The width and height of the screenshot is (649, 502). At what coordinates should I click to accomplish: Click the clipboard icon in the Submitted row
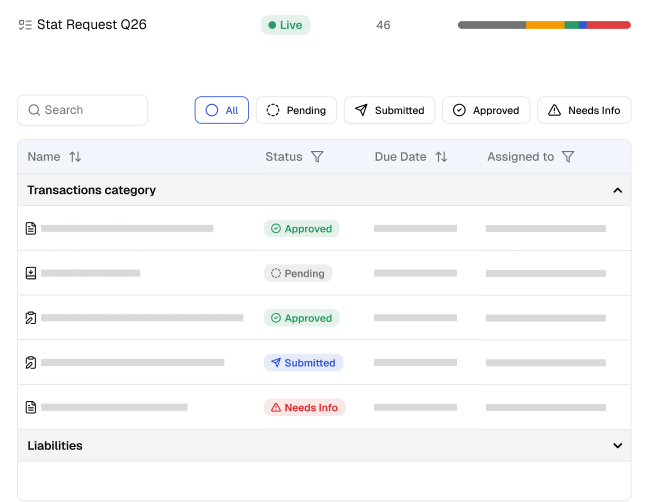[x=31, y=363]
